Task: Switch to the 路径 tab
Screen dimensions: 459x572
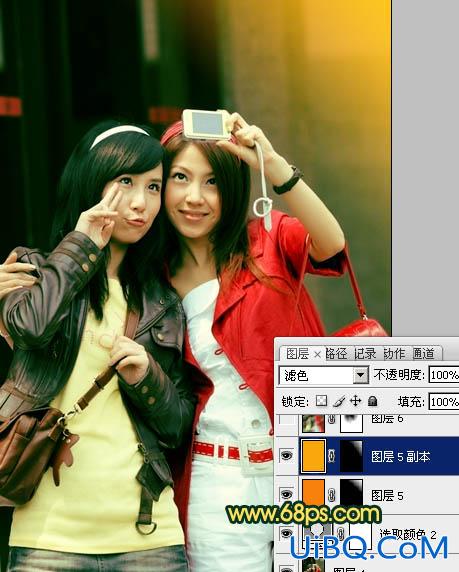Action: tap(336, 353)
